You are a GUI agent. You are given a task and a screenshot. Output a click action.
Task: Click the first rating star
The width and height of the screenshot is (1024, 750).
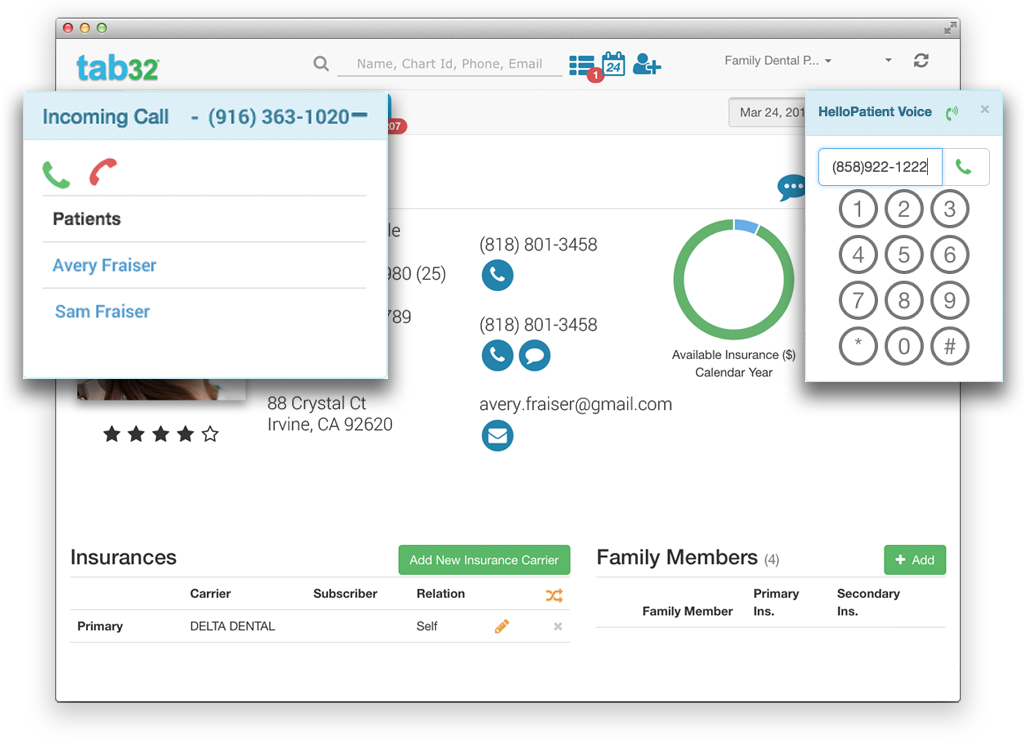point(112,434)
